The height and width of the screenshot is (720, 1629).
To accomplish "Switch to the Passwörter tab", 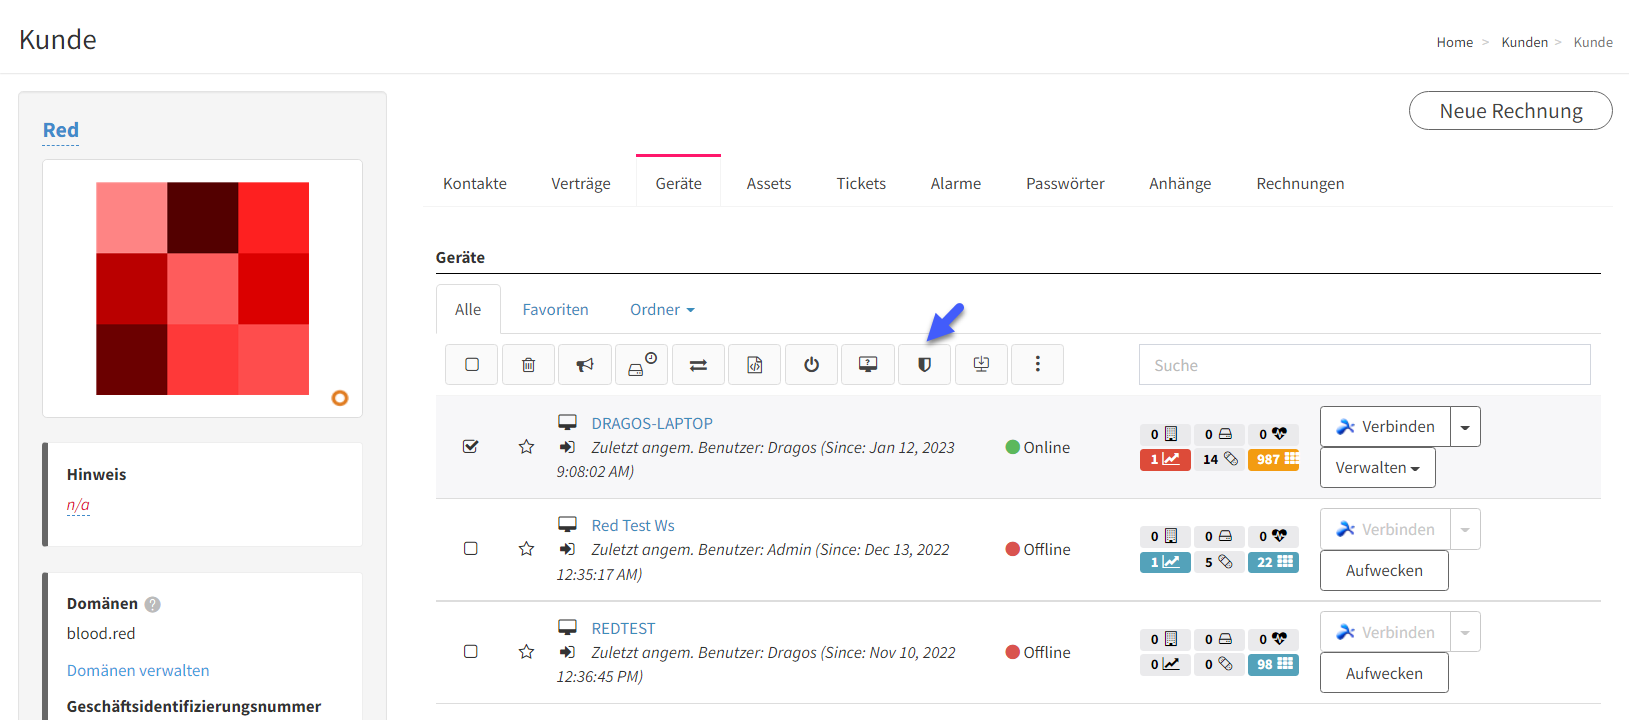I will point(1065,183).
